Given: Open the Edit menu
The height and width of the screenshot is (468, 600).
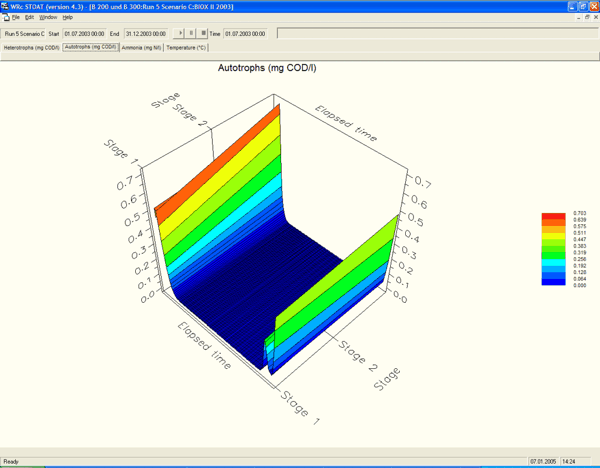Looking at the screenshot, I should (x=30, y=18).
